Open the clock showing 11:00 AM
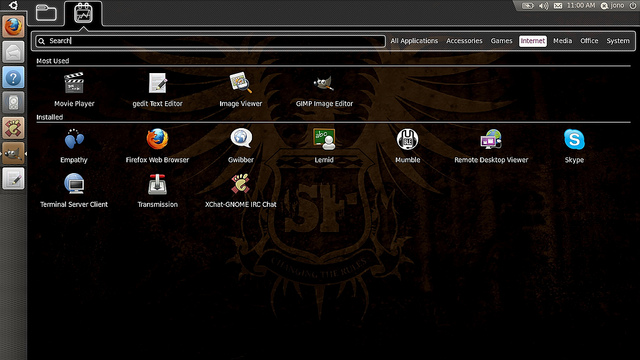Image resolution: width=640 pixels, height=360 pixels. [x=581, y=5]
